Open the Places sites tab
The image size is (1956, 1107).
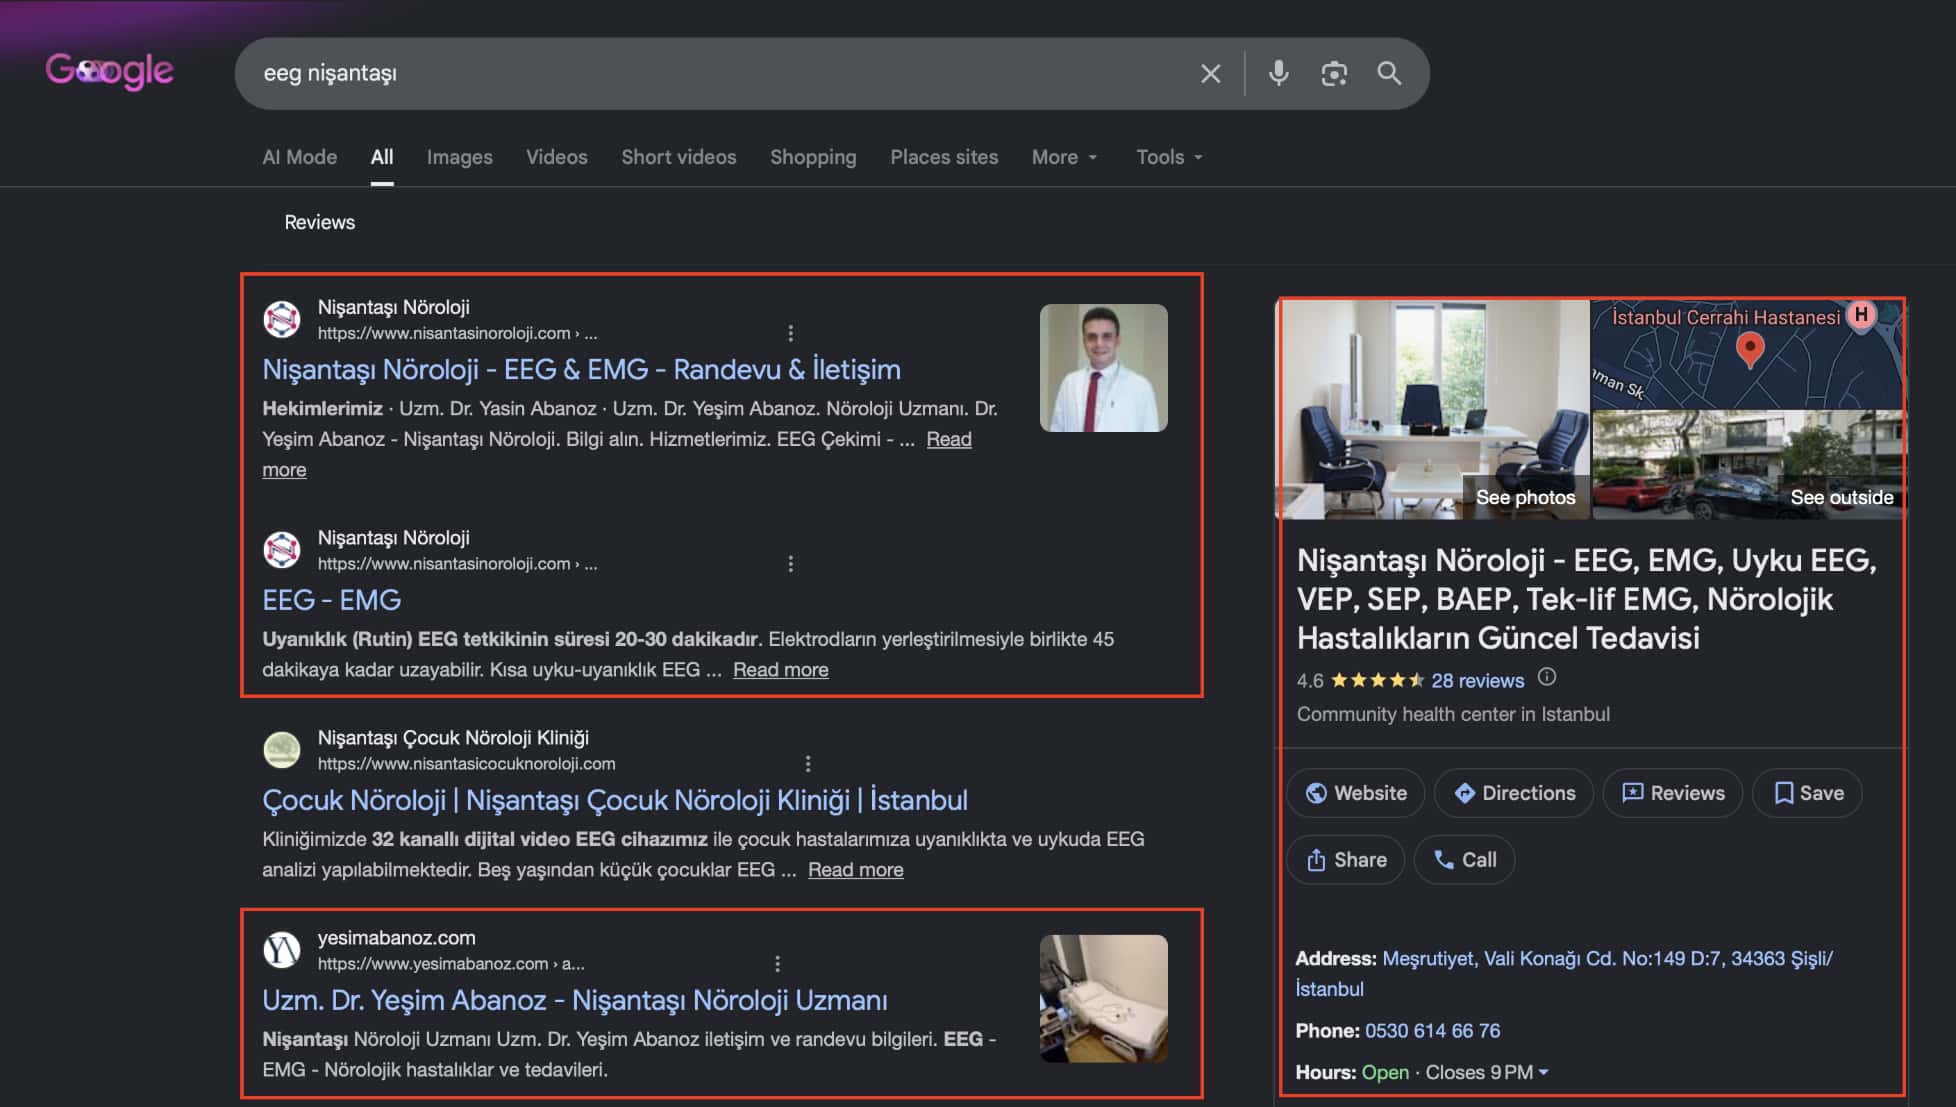point(944,157)
